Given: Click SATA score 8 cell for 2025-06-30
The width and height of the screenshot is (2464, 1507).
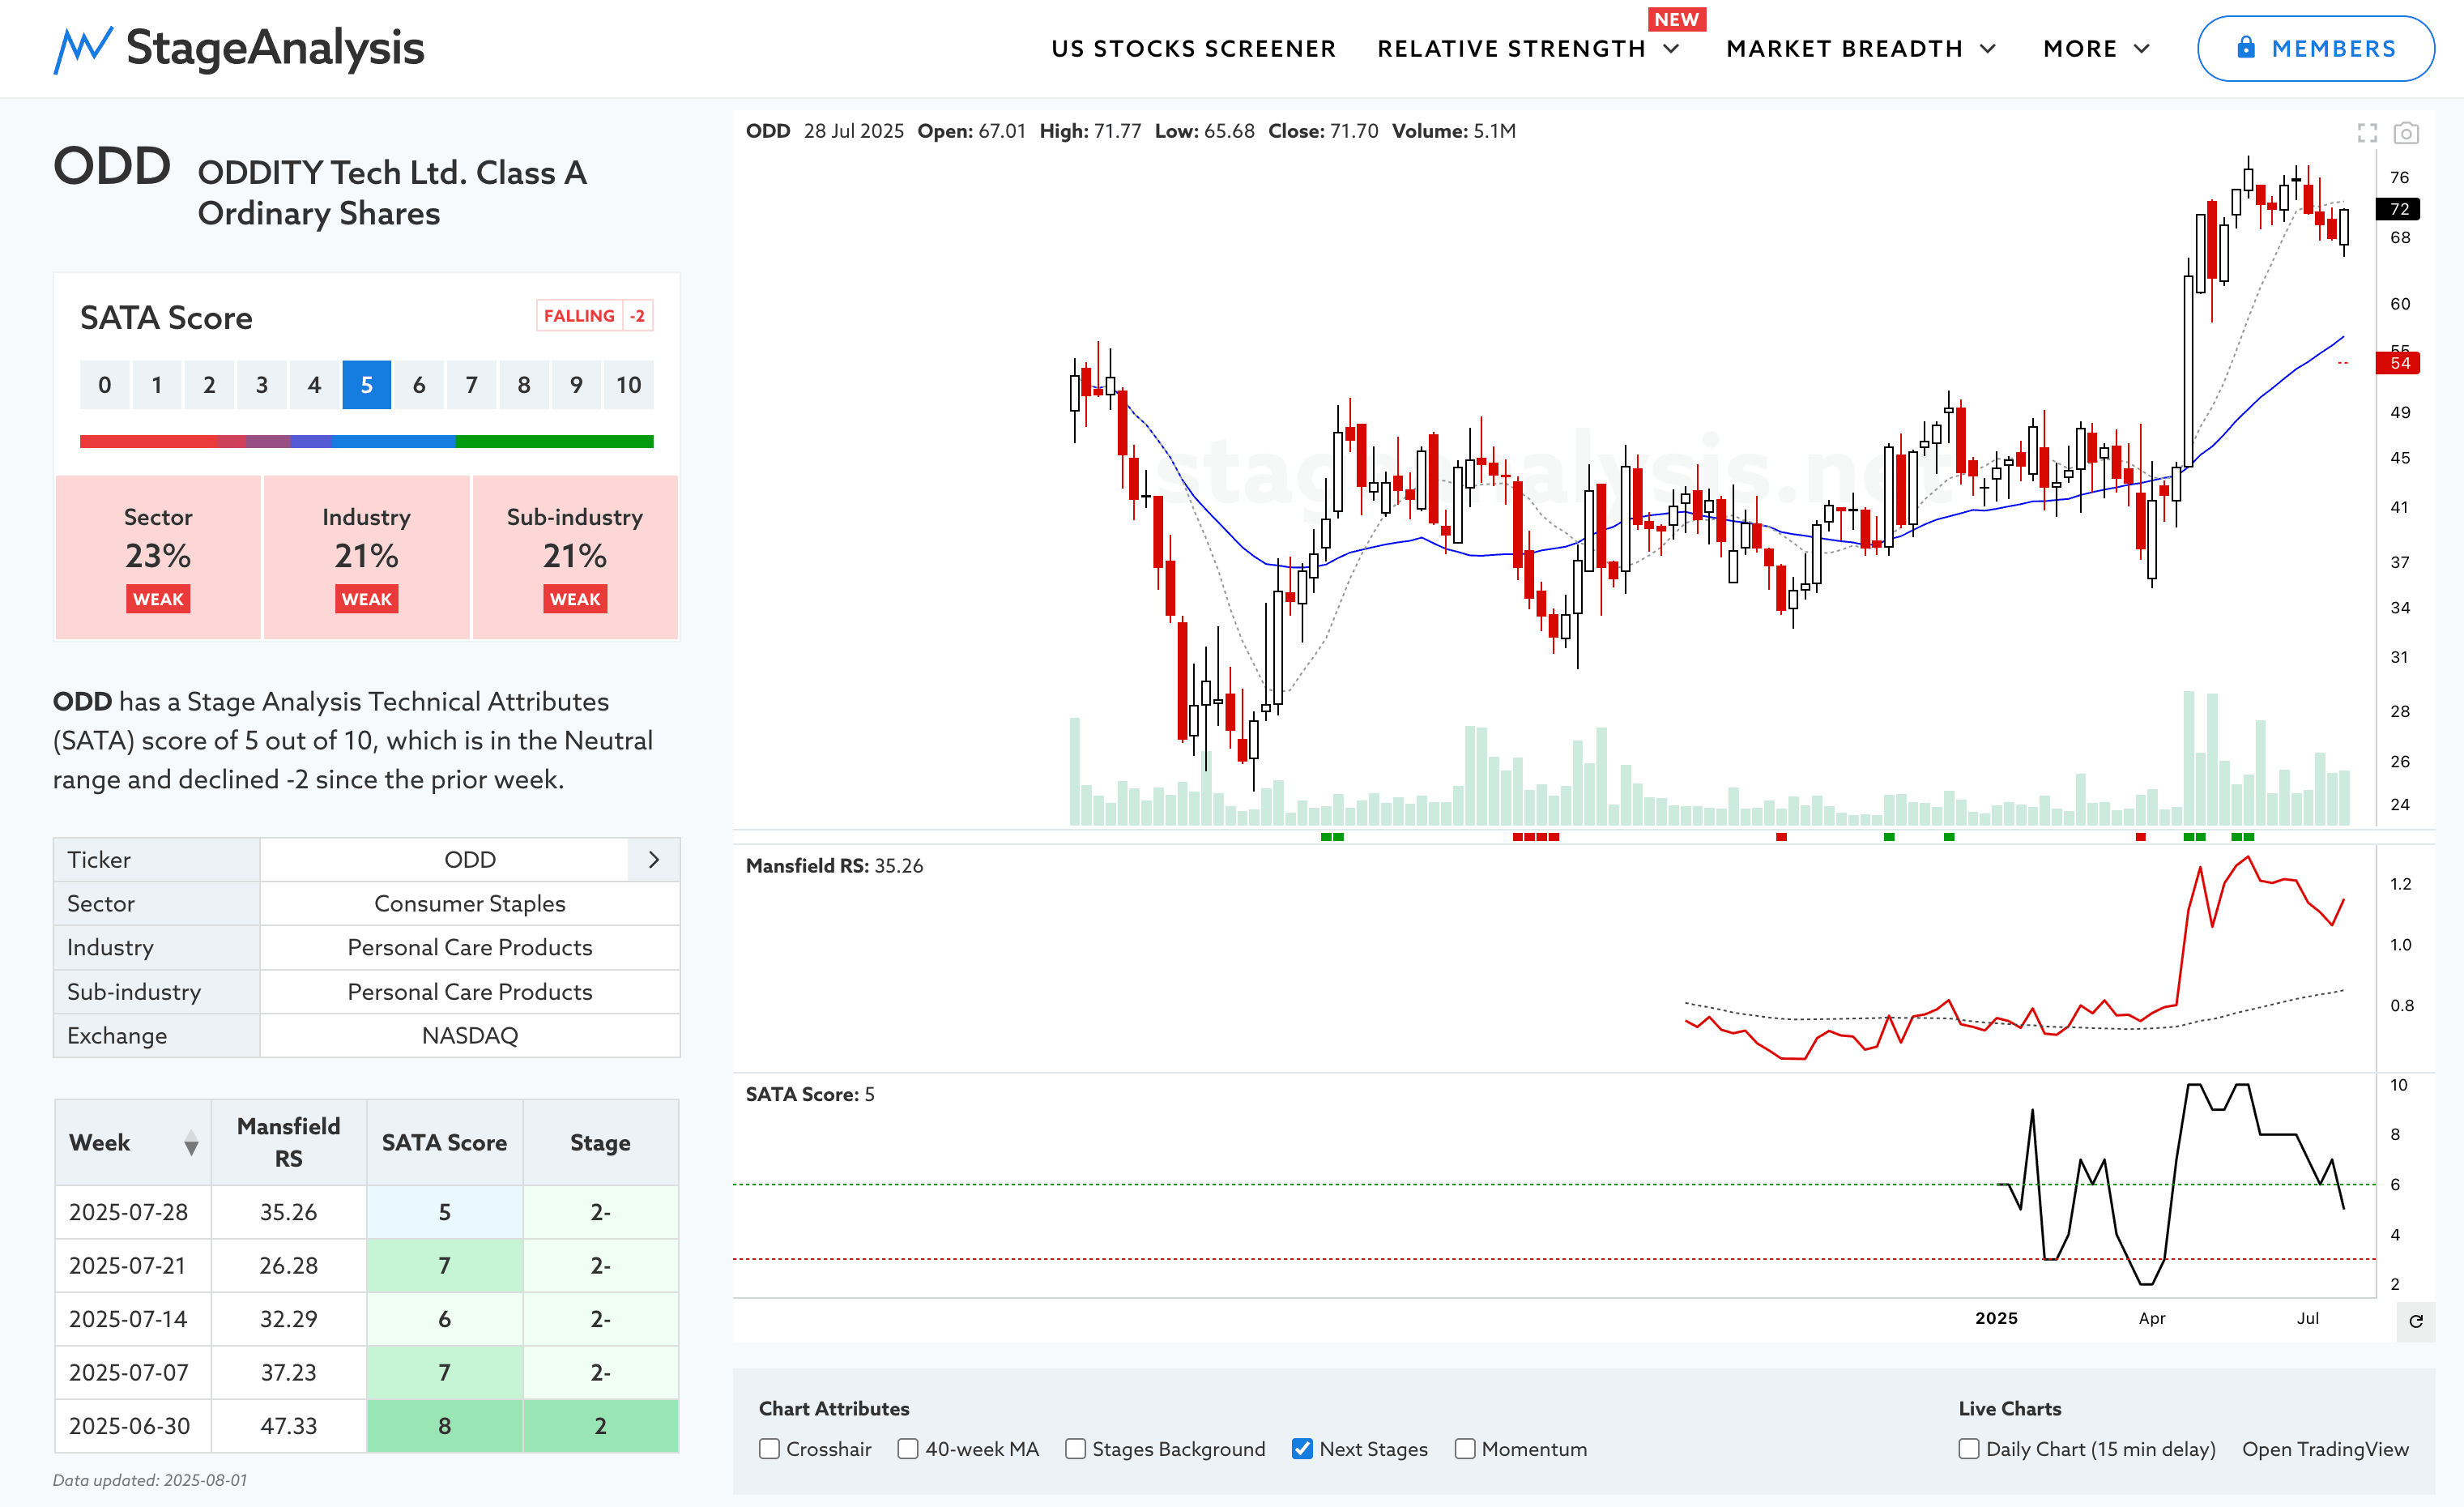Looking at the screenshot, I should point(445,1426).
